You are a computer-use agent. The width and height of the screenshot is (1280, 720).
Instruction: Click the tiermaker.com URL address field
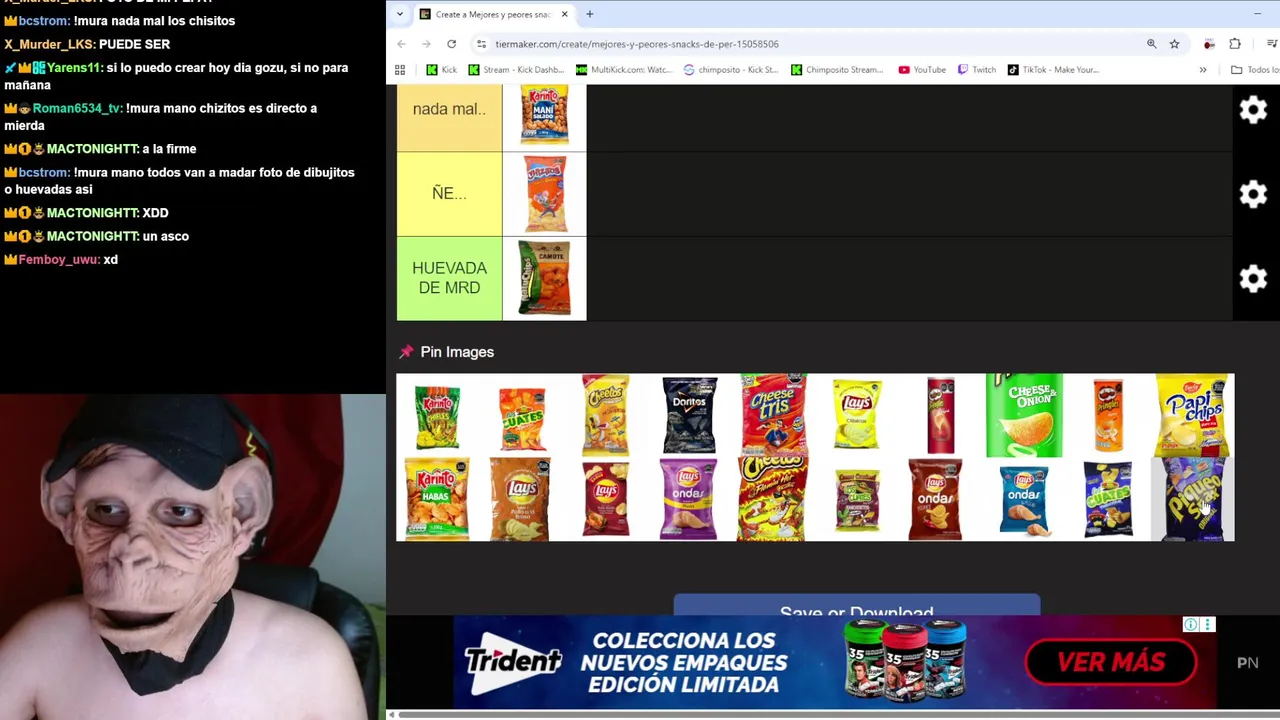coord(636,44)
